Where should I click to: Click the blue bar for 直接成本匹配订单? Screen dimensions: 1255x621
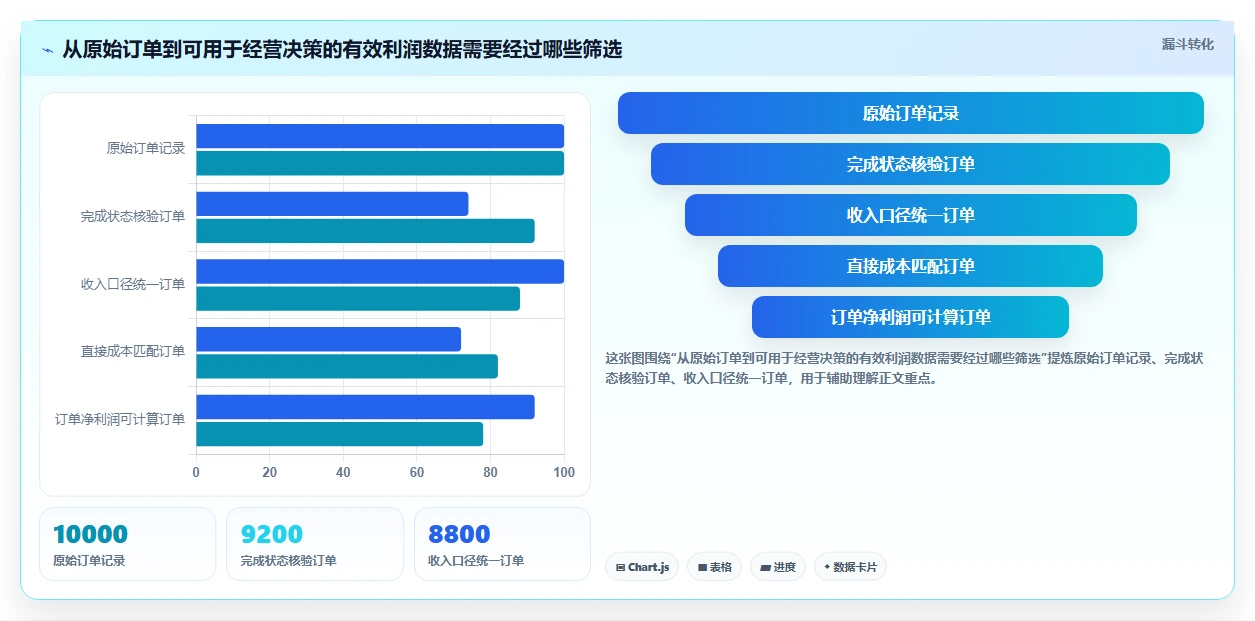(328, 339)
